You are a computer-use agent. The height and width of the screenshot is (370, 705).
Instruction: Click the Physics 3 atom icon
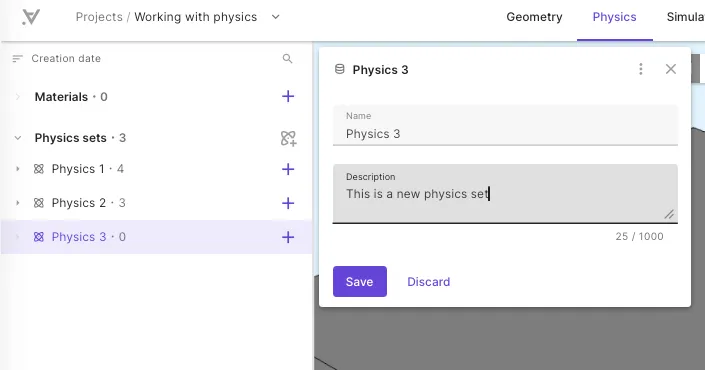point(39,237)
